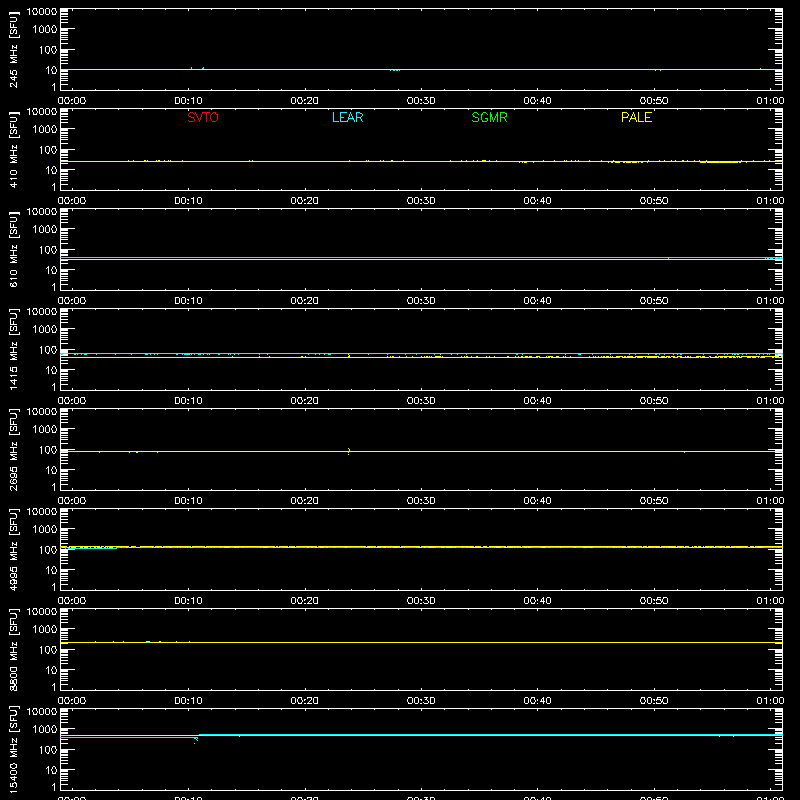Select the 1415 MHz [SFU] axis title
Viewport: 800px width, 800px height.
pyautogui.click(x=13, y=349)
